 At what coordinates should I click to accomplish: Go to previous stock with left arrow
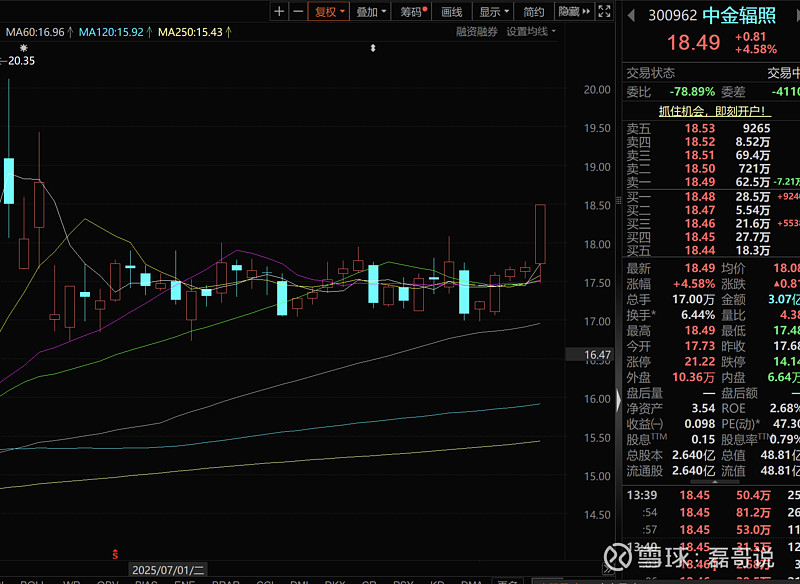[631, 16]
